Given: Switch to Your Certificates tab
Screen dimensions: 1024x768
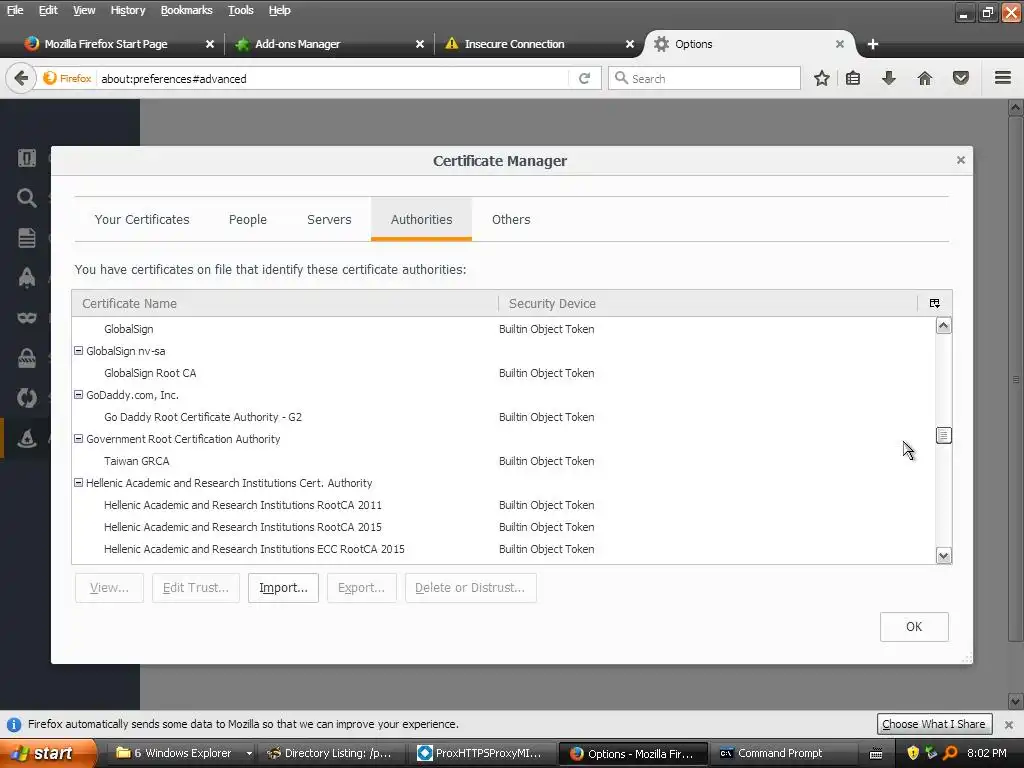Looking at the screenshot, I should [142, 219].
